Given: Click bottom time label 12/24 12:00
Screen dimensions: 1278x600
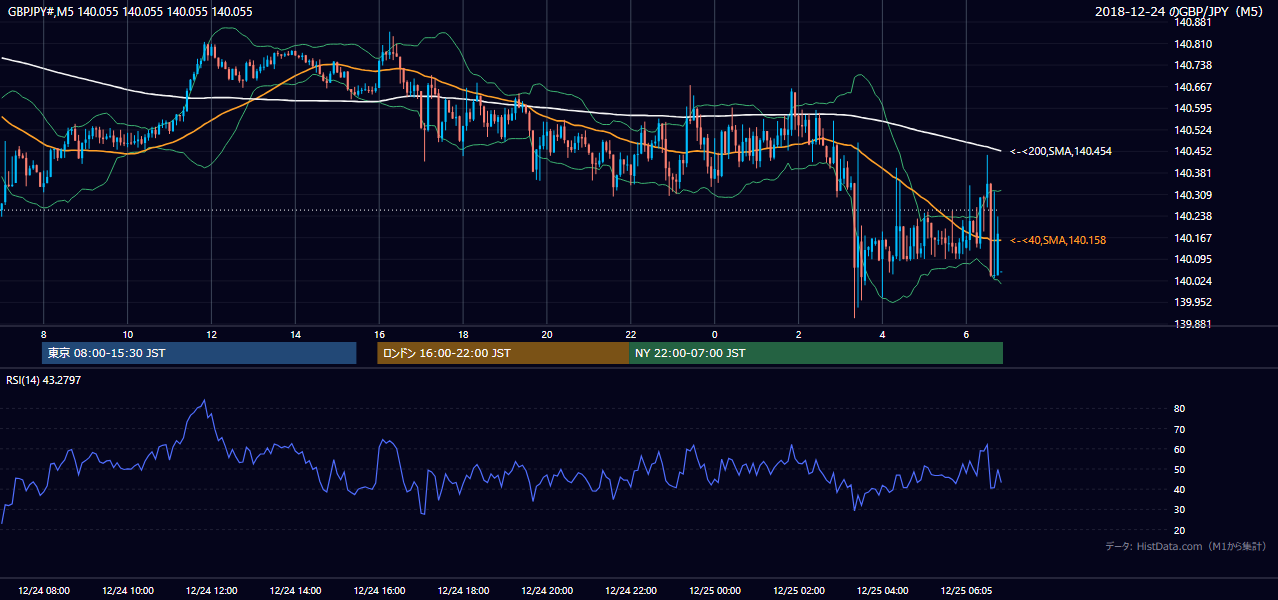Looking at the screenshot, I should 211,591.
